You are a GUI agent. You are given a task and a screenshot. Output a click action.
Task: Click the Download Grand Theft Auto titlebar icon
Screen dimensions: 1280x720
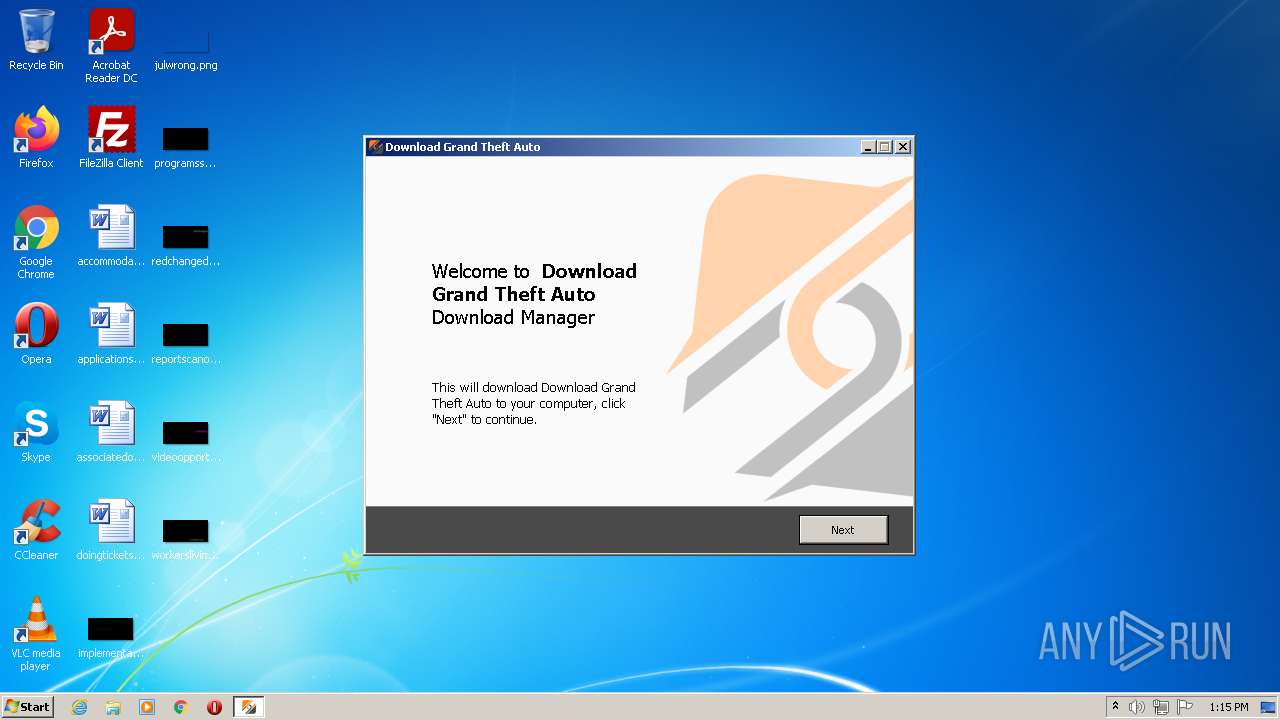376,146
